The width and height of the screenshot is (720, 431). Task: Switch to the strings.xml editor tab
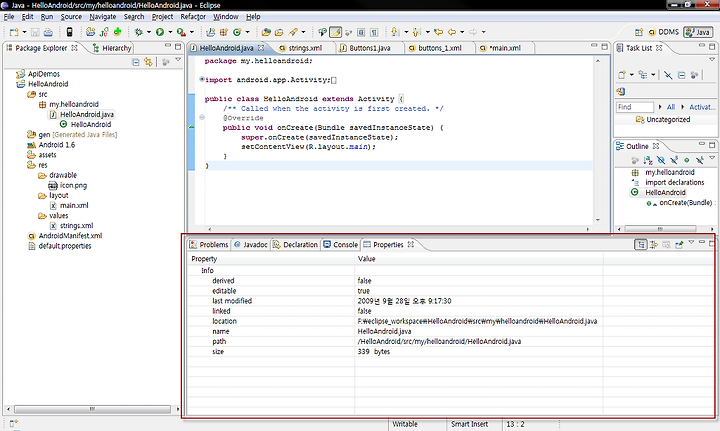point(301,48)
